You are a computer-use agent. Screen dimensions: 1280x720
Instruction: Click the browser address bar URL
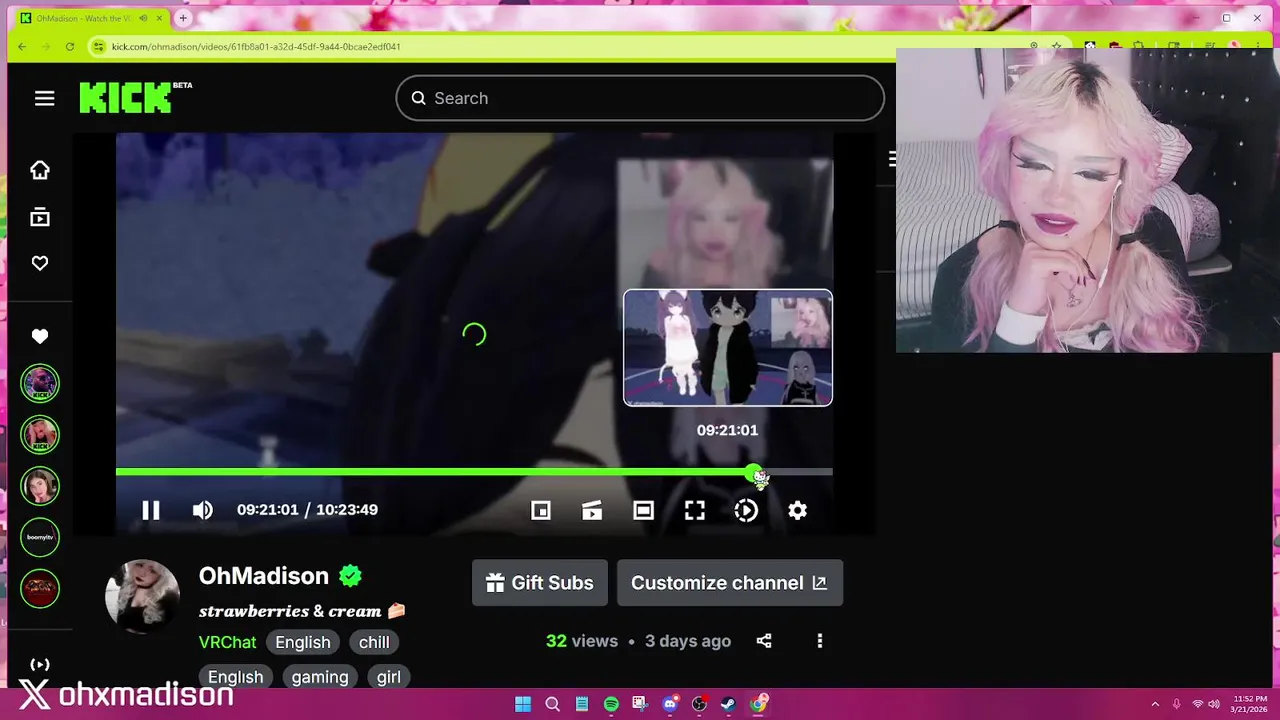click(256, 46)
